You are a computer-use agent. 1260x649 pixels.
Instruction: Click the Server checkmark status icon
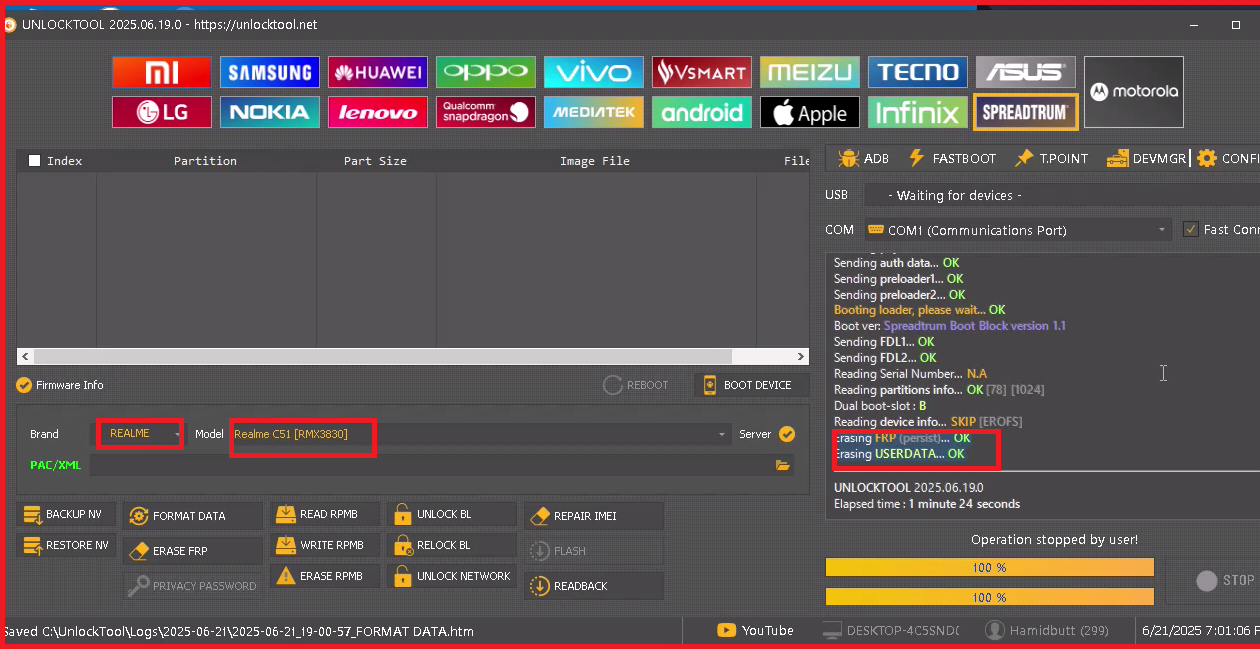point(787,434)
